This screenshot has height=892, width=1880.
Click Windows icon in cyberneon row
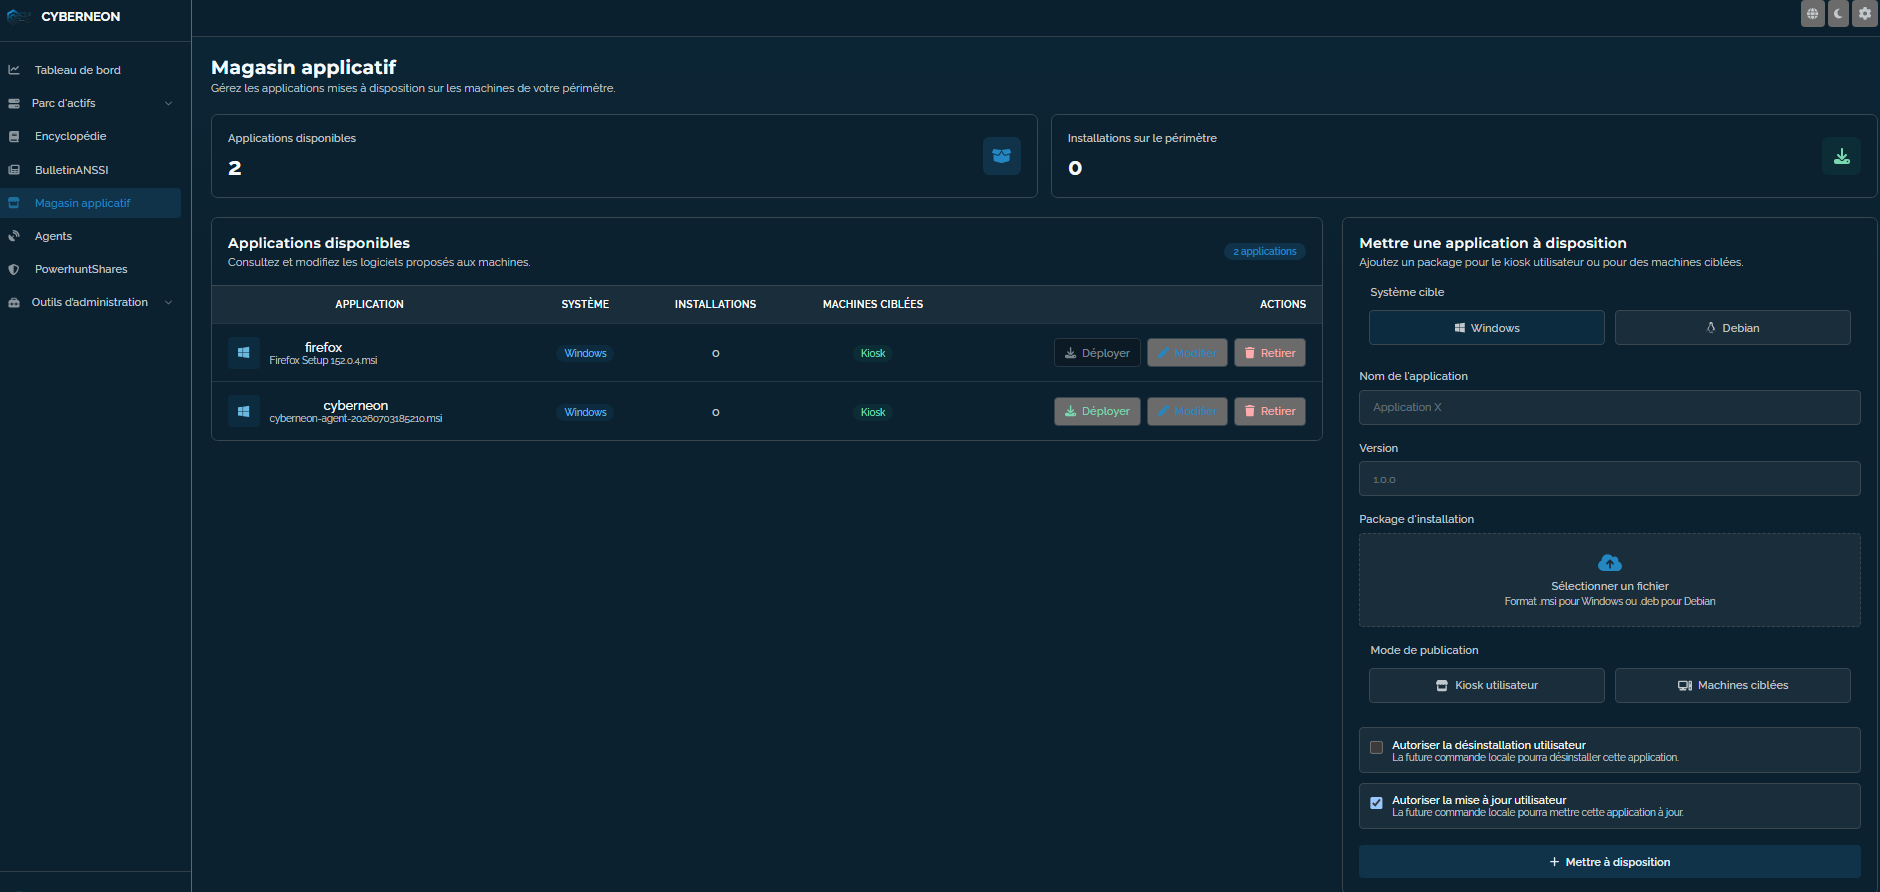(x=243, y=411)
